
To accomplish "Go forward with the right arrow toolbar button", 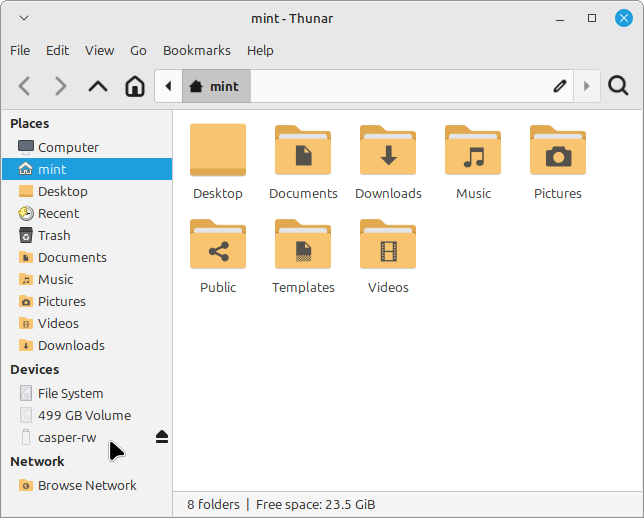I will click(61, 86).
